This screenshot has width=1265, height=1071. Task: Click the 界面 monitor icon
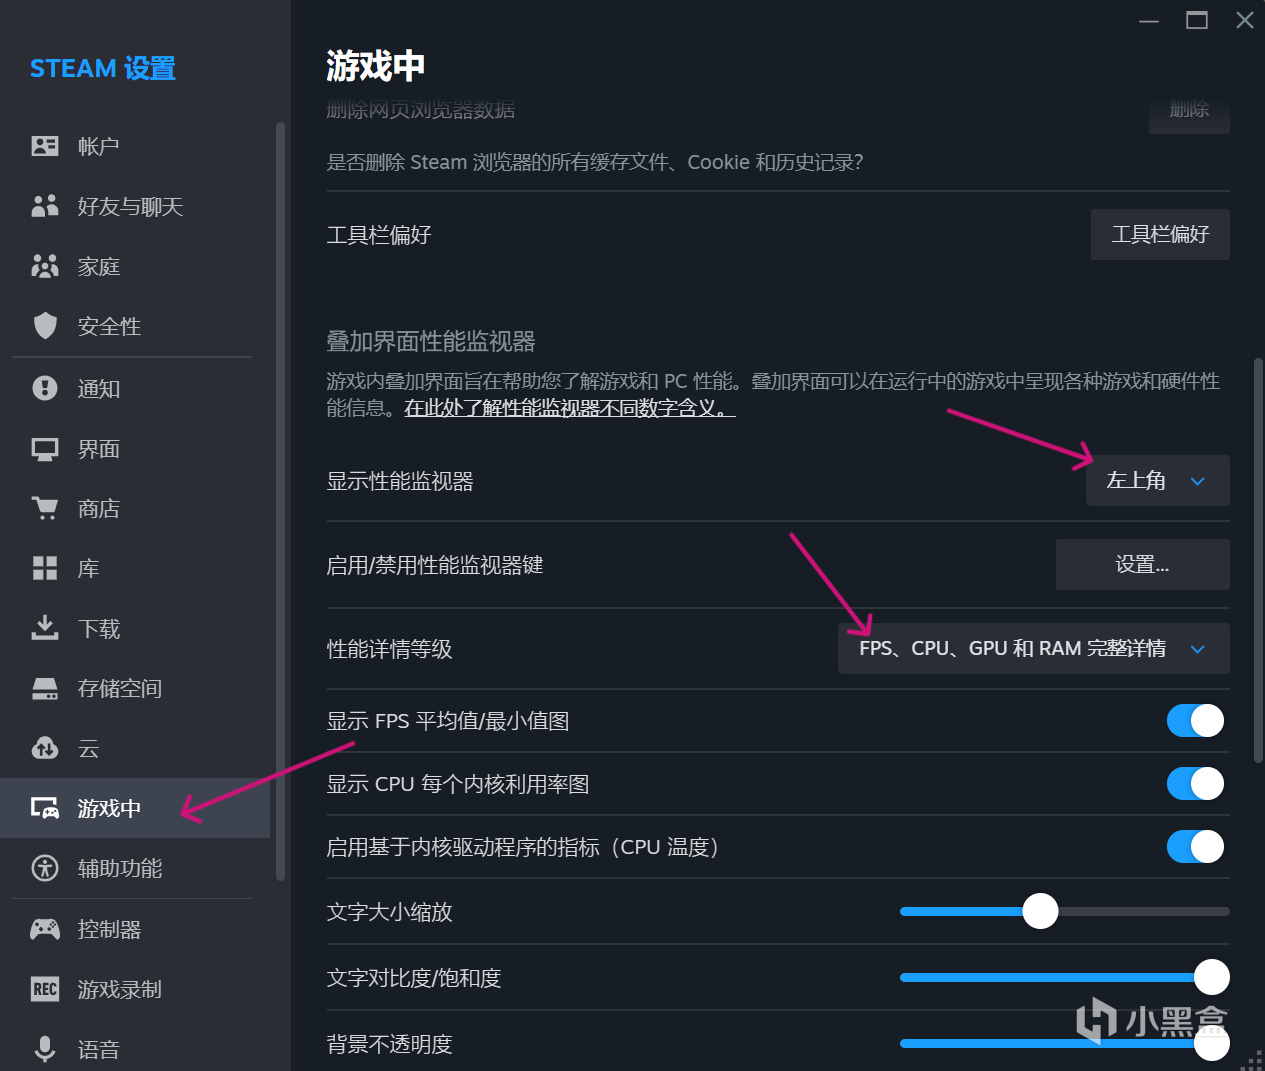(45, 449)
